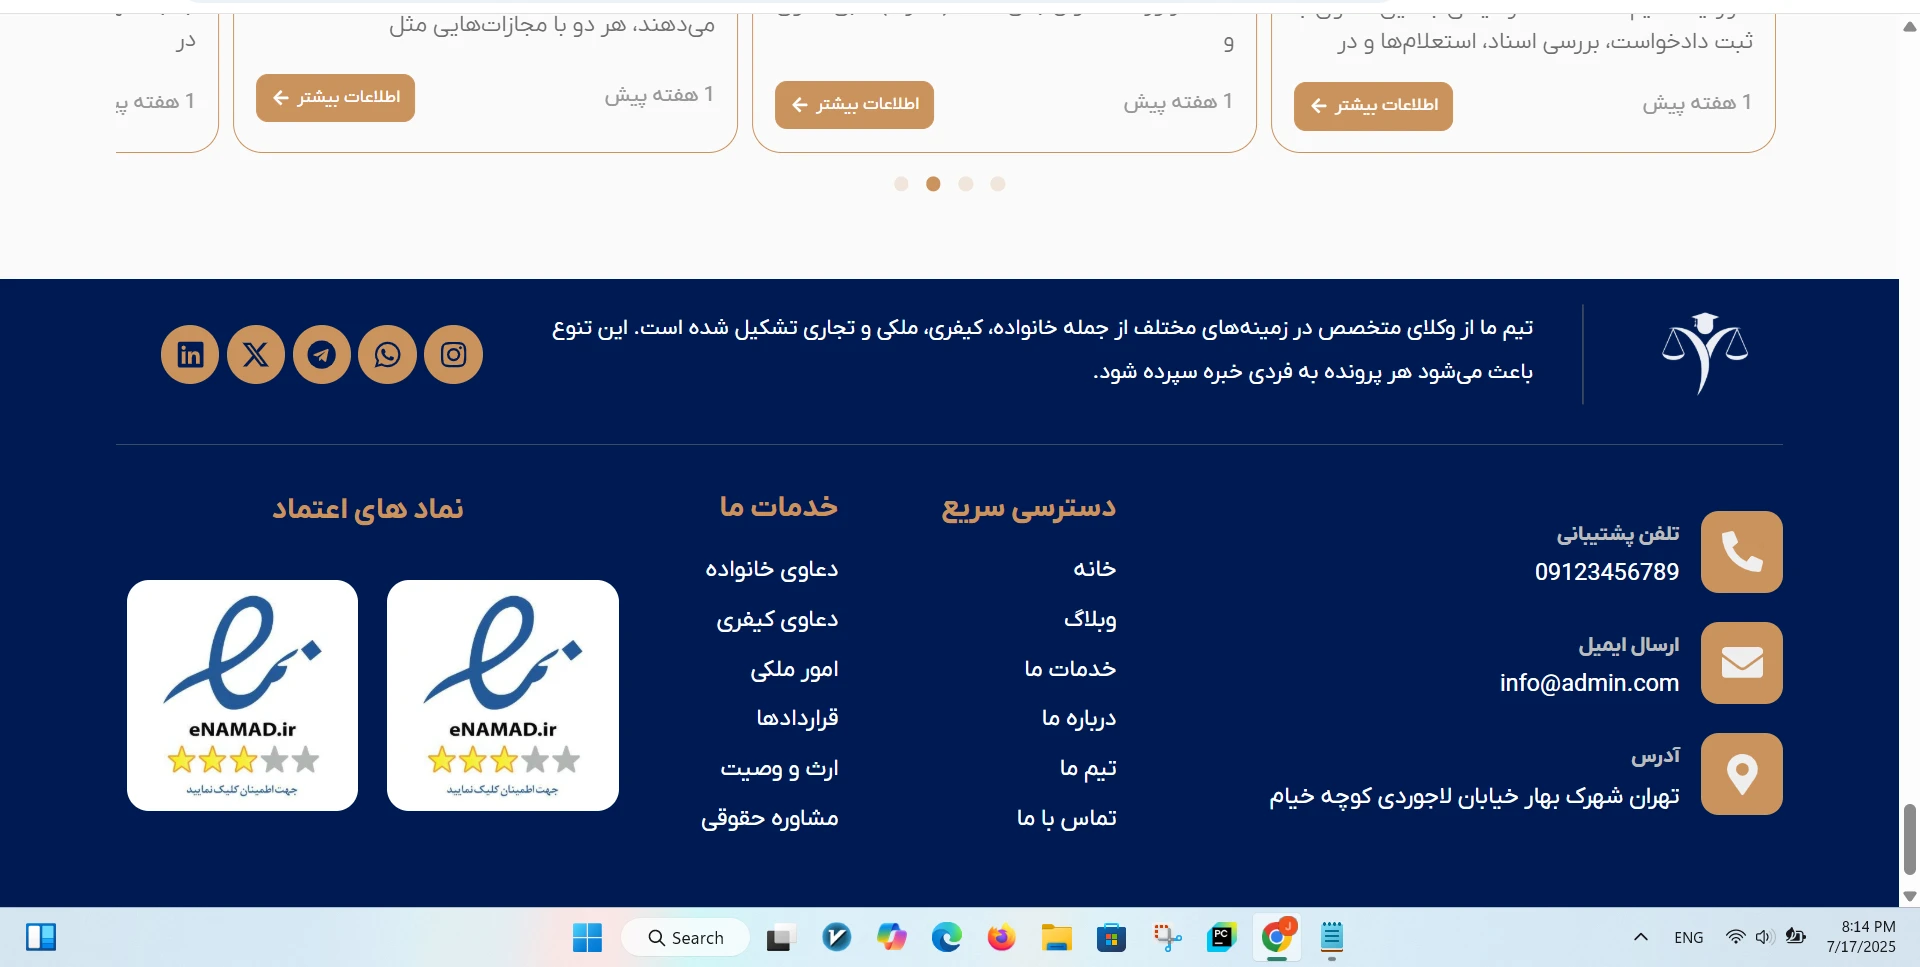1920x967 pixels.
Task: Expand the system tray hidden icons chevron
Action: click(x=1640, y=937)
